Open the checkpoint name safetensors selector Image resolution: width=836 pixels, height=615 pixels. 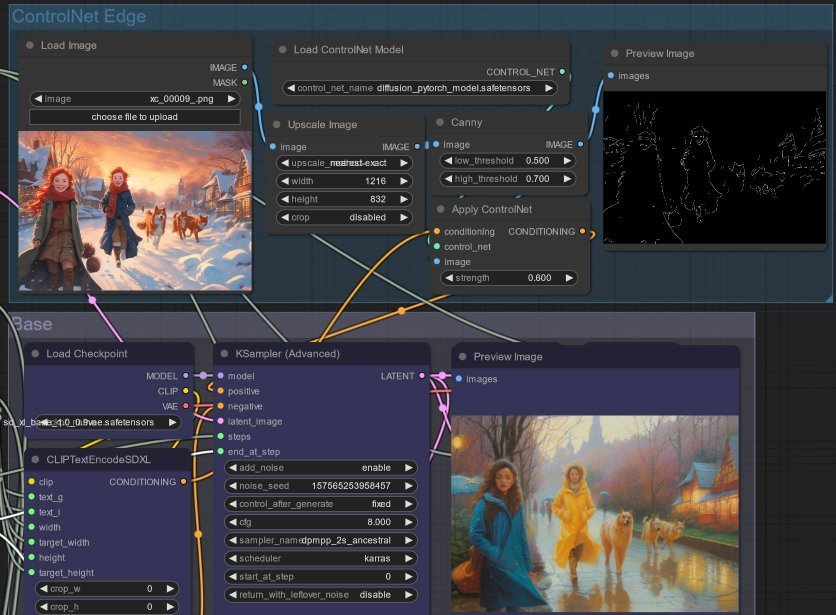pos(107,422)
